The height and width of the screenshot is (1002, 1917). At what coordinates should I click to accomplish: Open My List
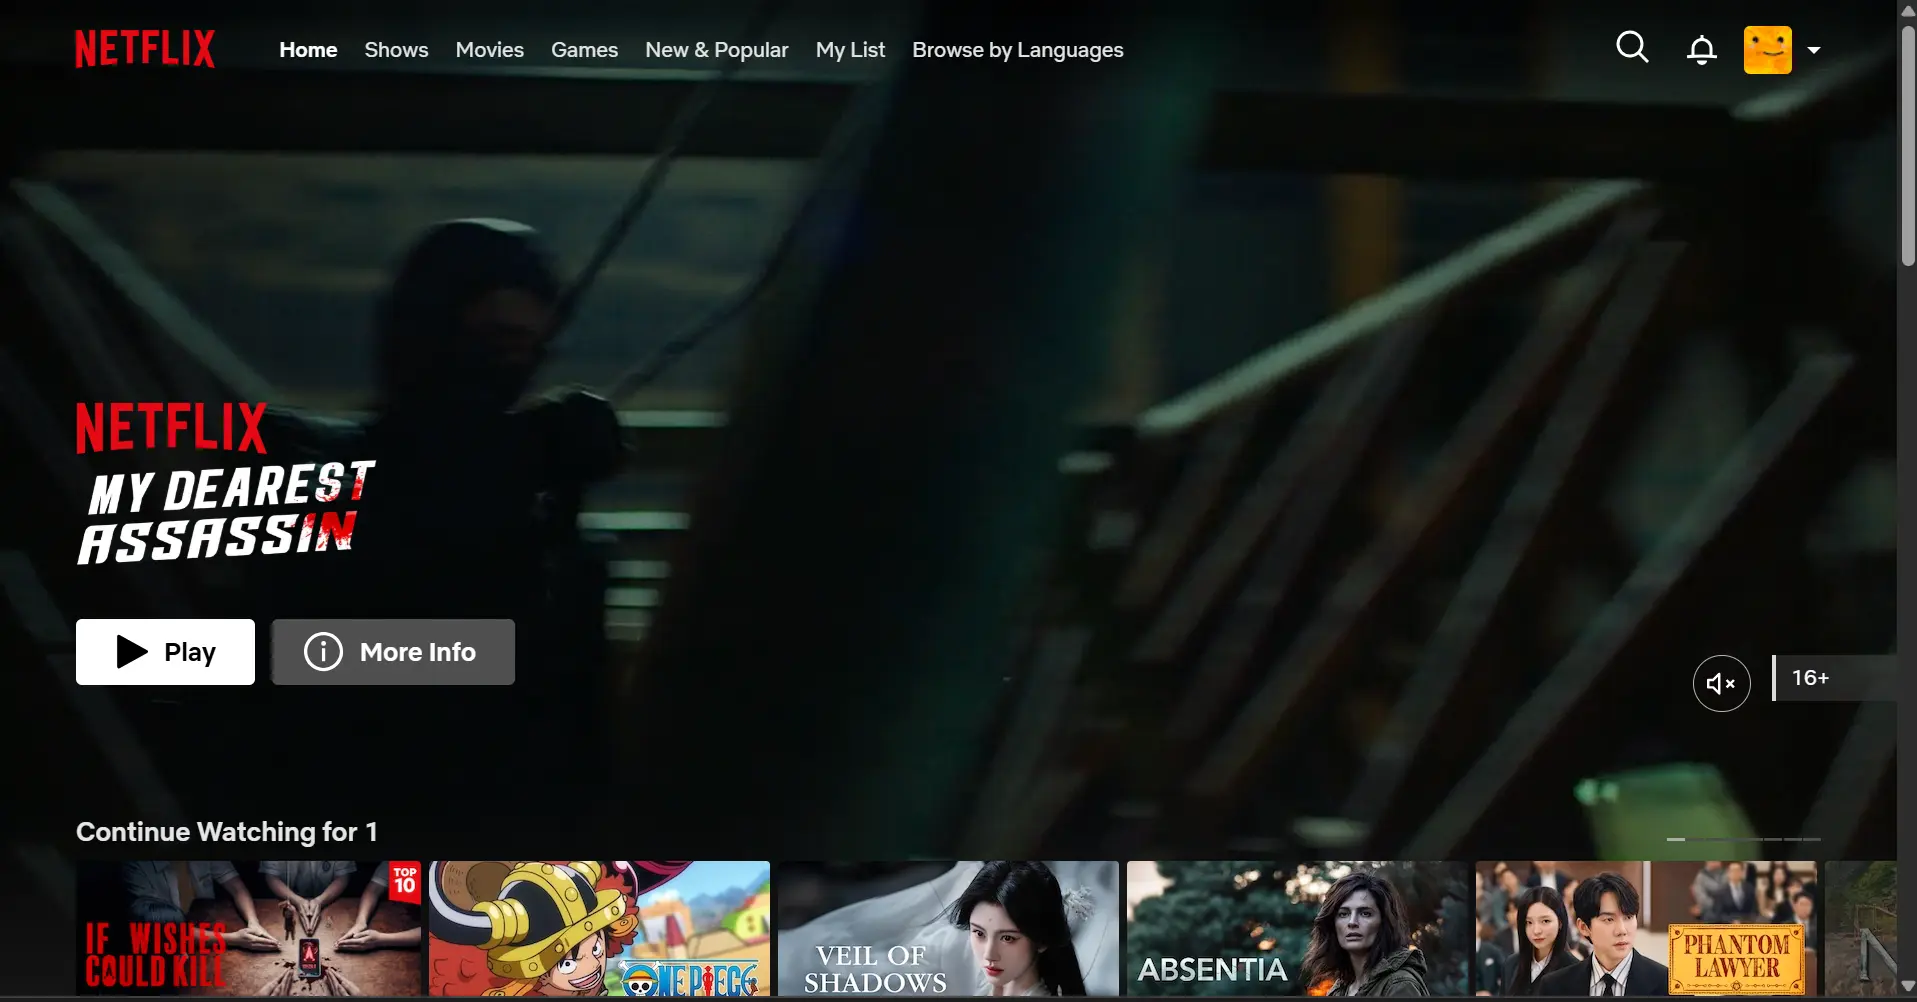tap(850, 50)
